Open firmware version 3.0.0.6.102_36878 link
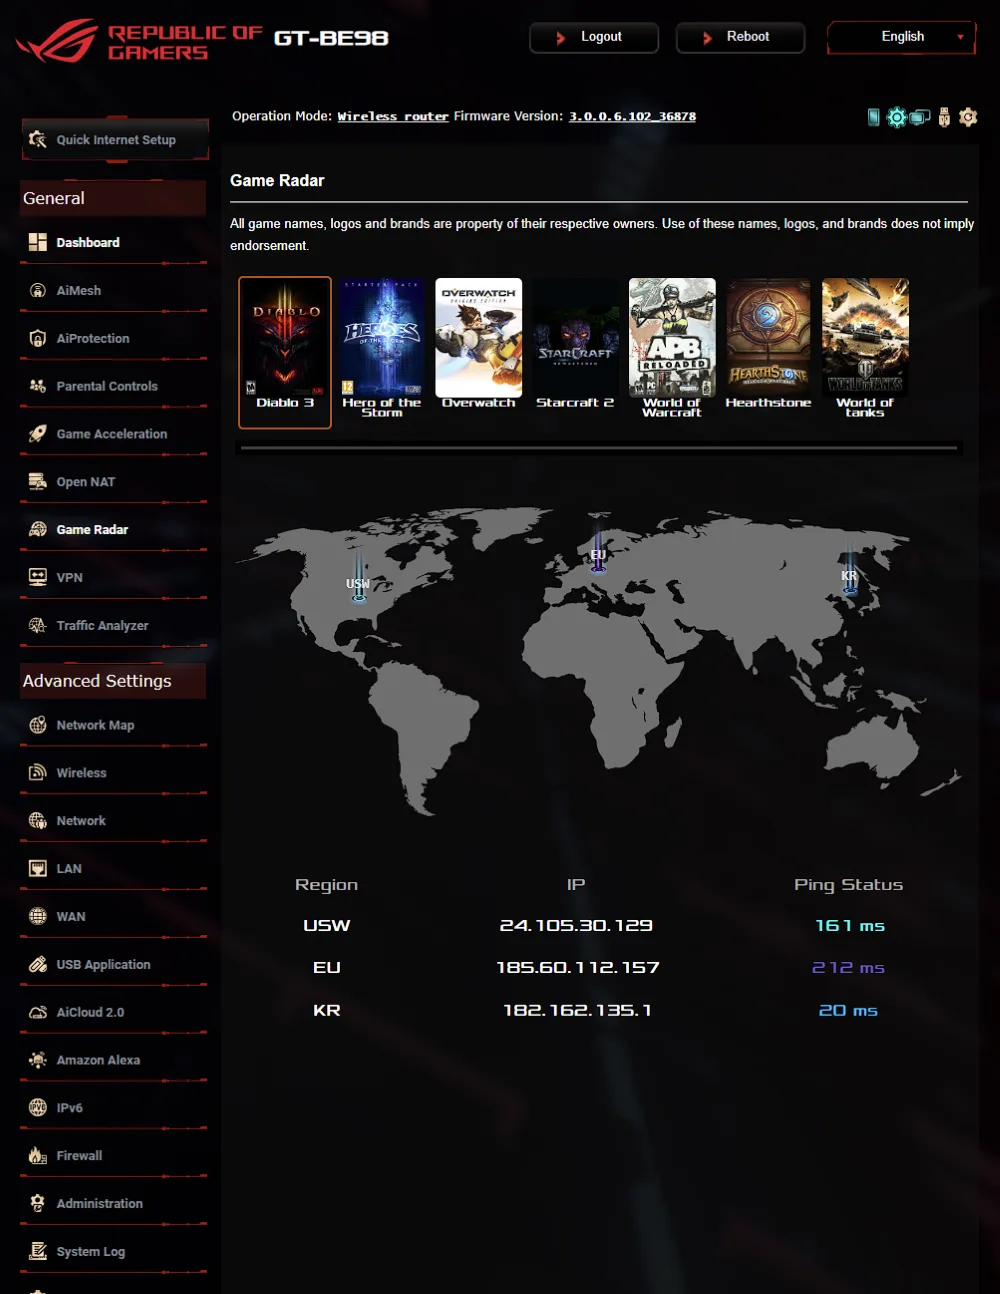This screenshot has height=1294, width=1000. [632, 117]
